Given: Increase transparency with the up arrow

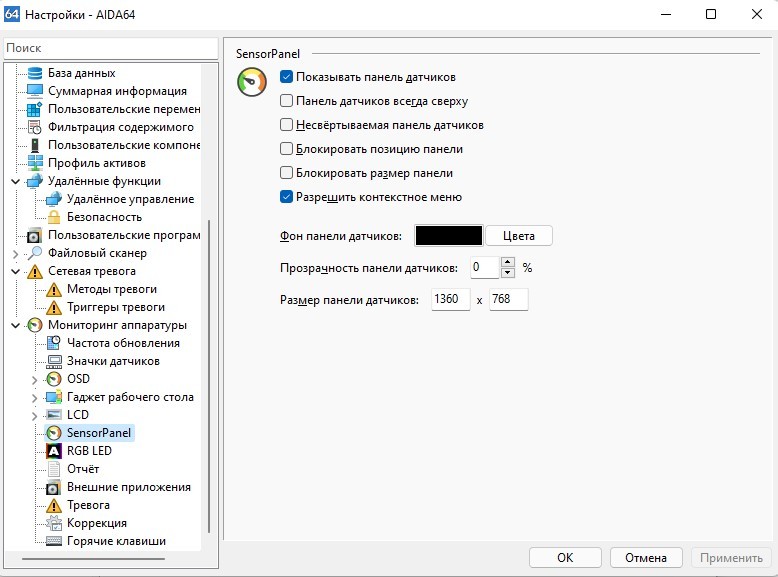Looking at the screenshot, I should (x=508, y=262).
